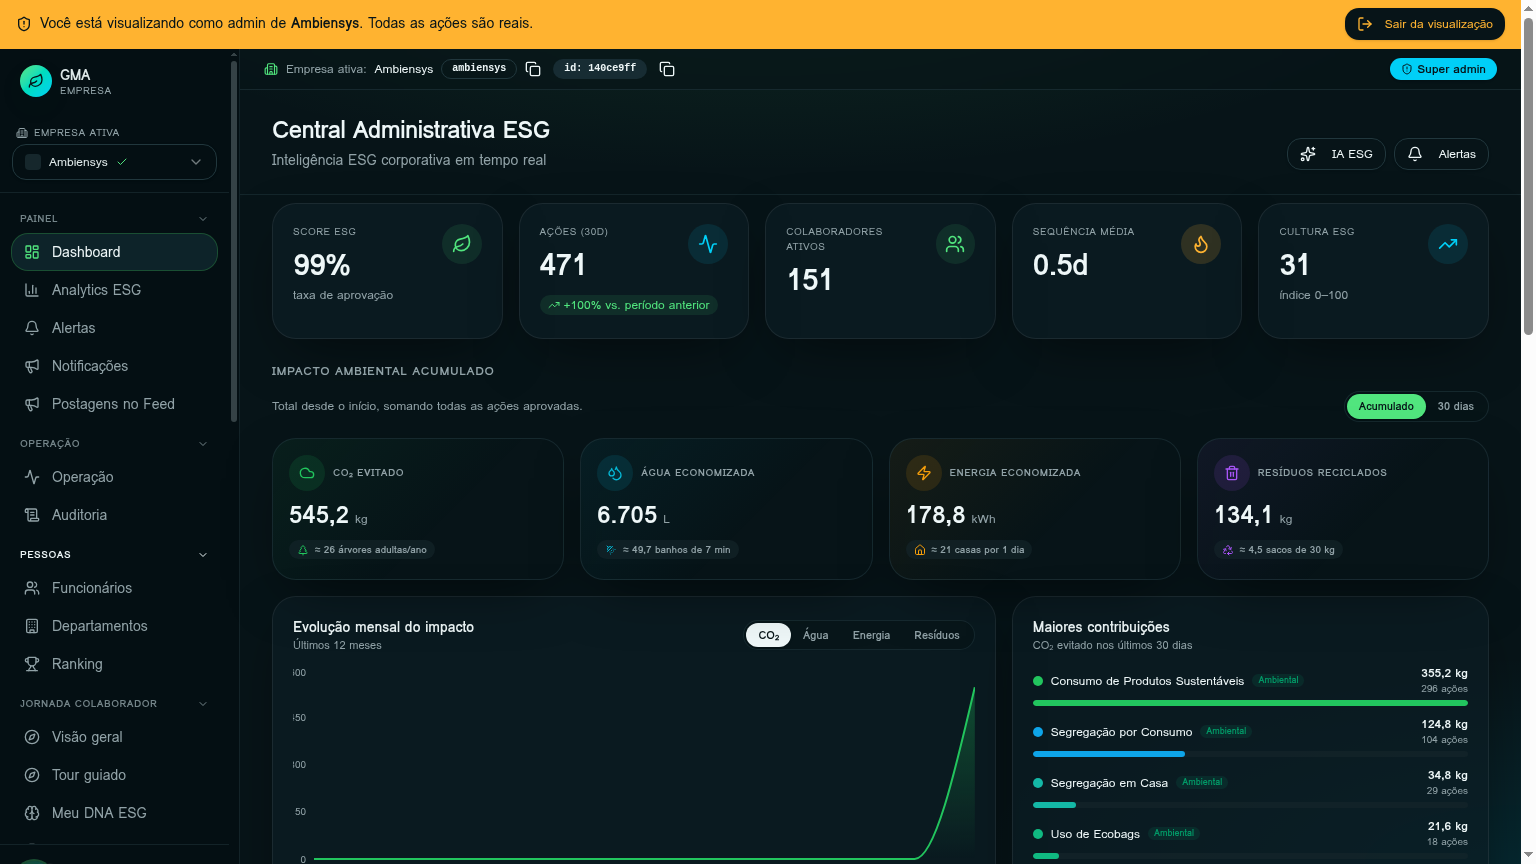This screenshot has height=864, width=1536.
Task: Click the 355,2 kg contribution value
Action: click(x=1444, y=673)
